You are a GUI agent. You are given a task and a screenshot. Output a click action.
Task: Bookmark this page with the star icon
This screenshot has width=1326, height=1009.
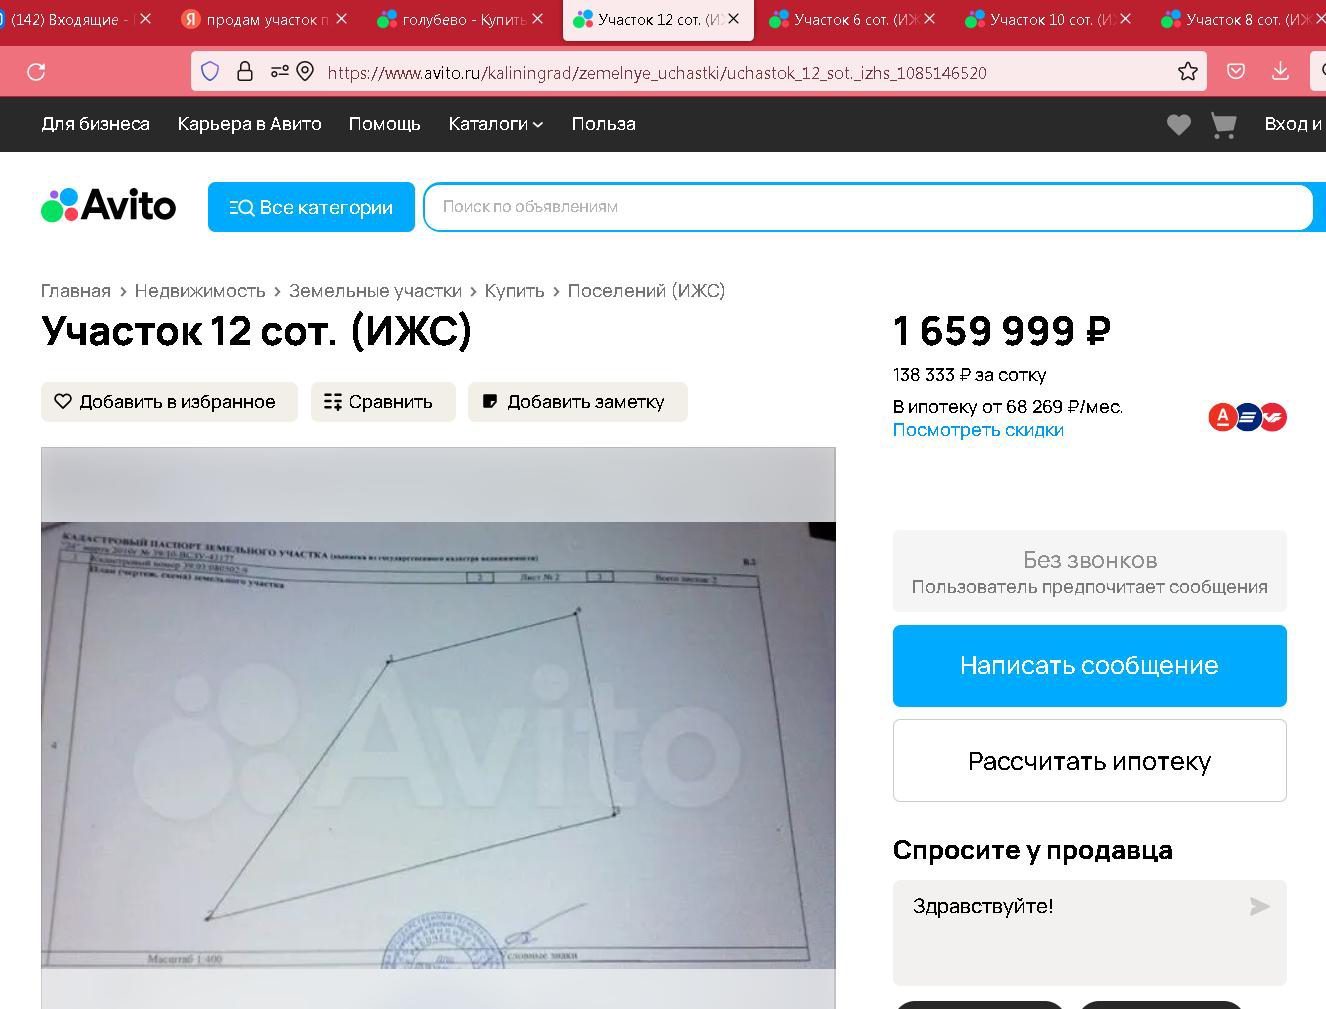pyautogui.click(x=1187, y=72)
